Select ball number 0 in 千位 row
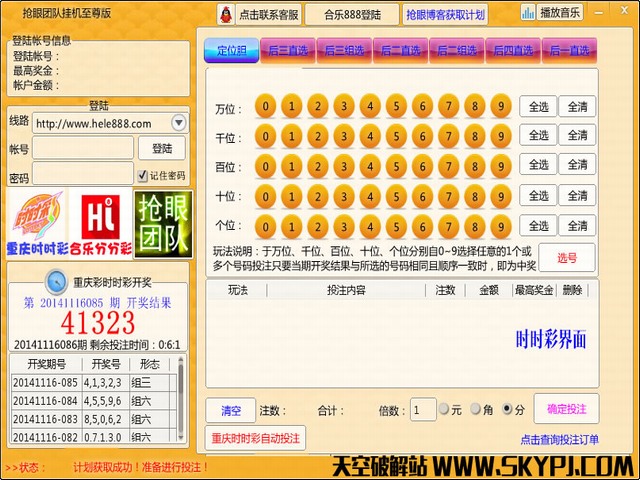 (x=265, y=136)
